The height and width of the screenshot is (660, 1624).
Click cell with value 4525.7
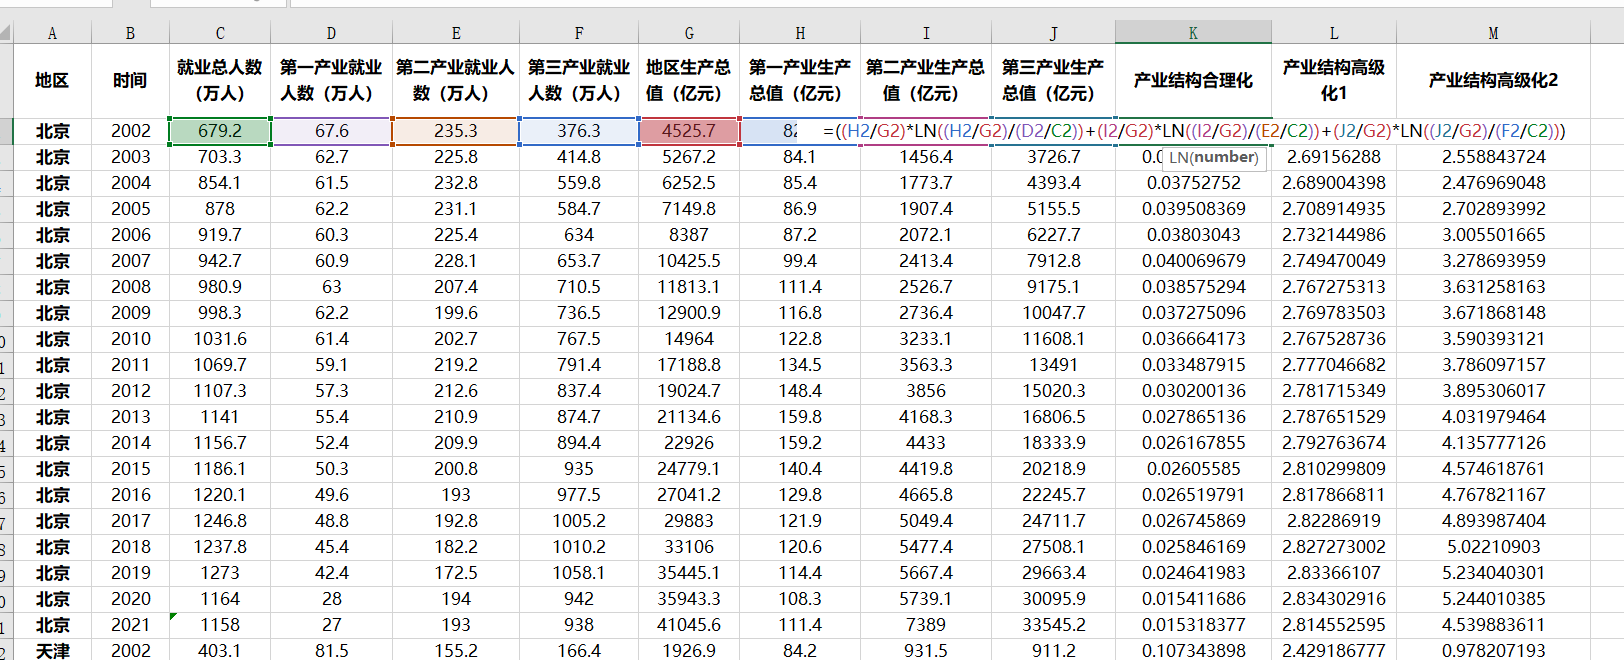(689, 131)
